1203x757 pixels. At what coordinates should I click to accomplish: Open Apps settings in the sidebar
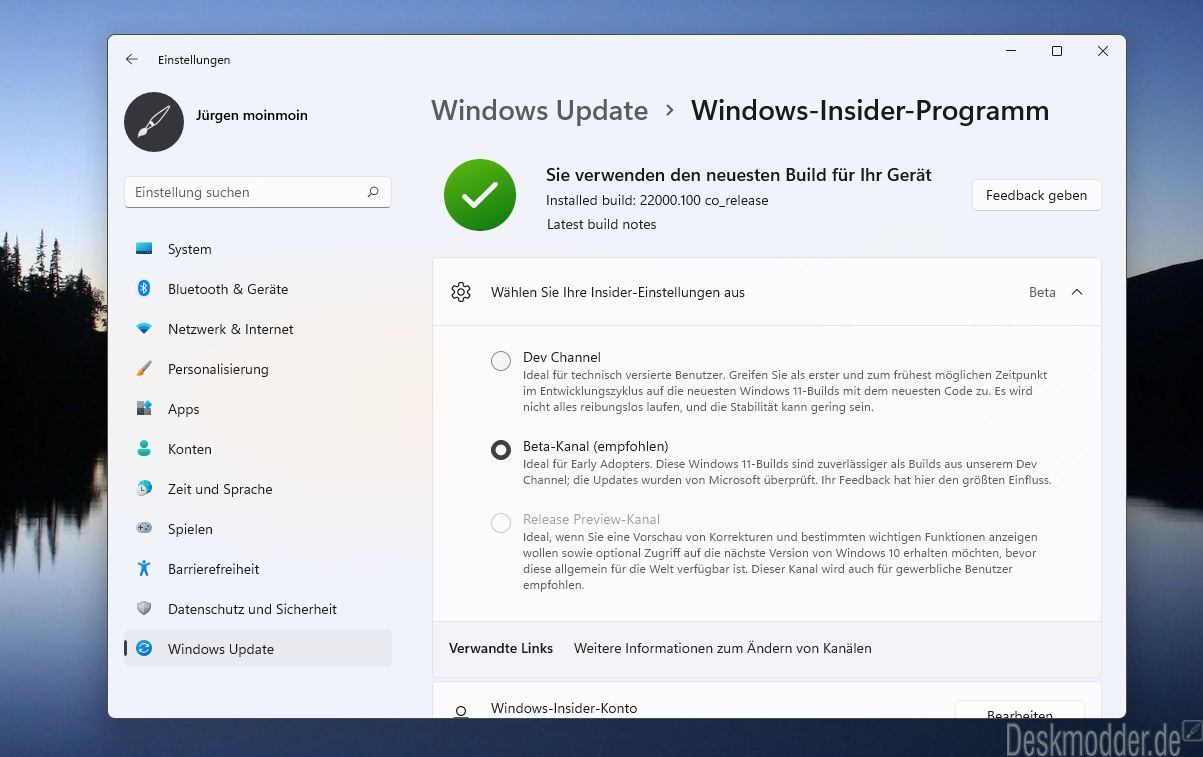(x=258, y=409)
